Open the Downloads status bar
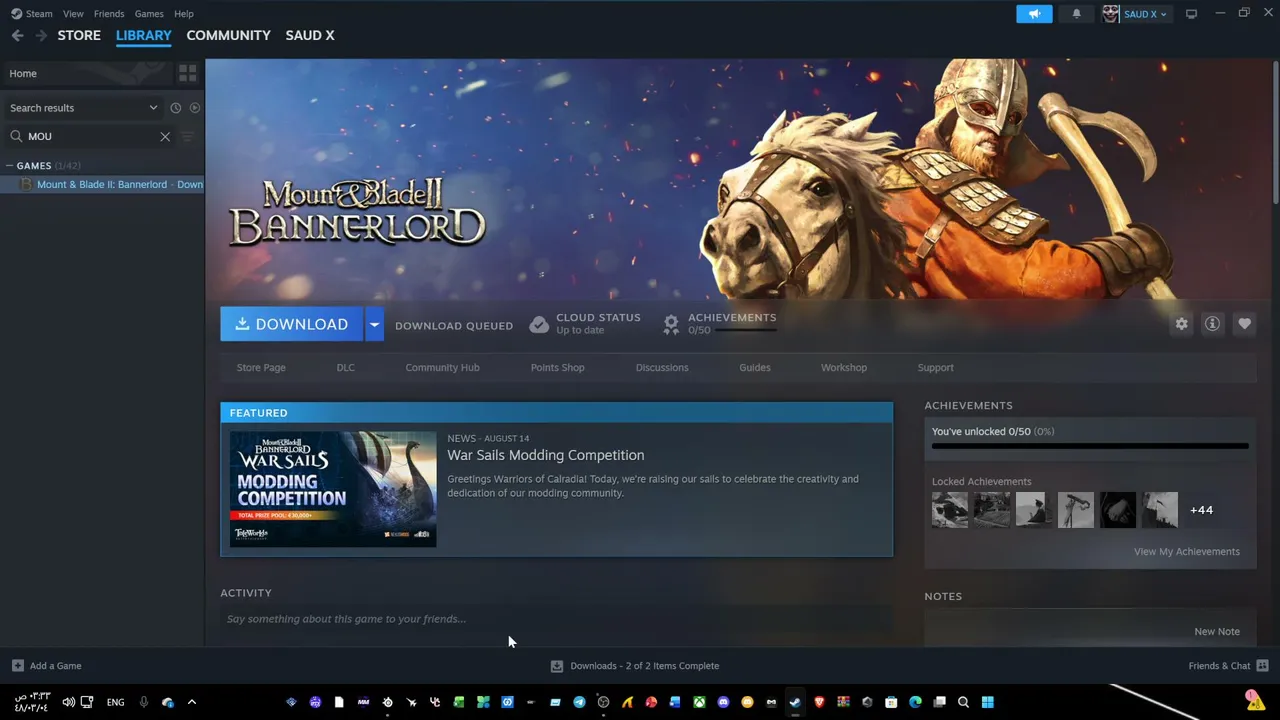This screenshot has height=720, width=1280. pos(635,666)
